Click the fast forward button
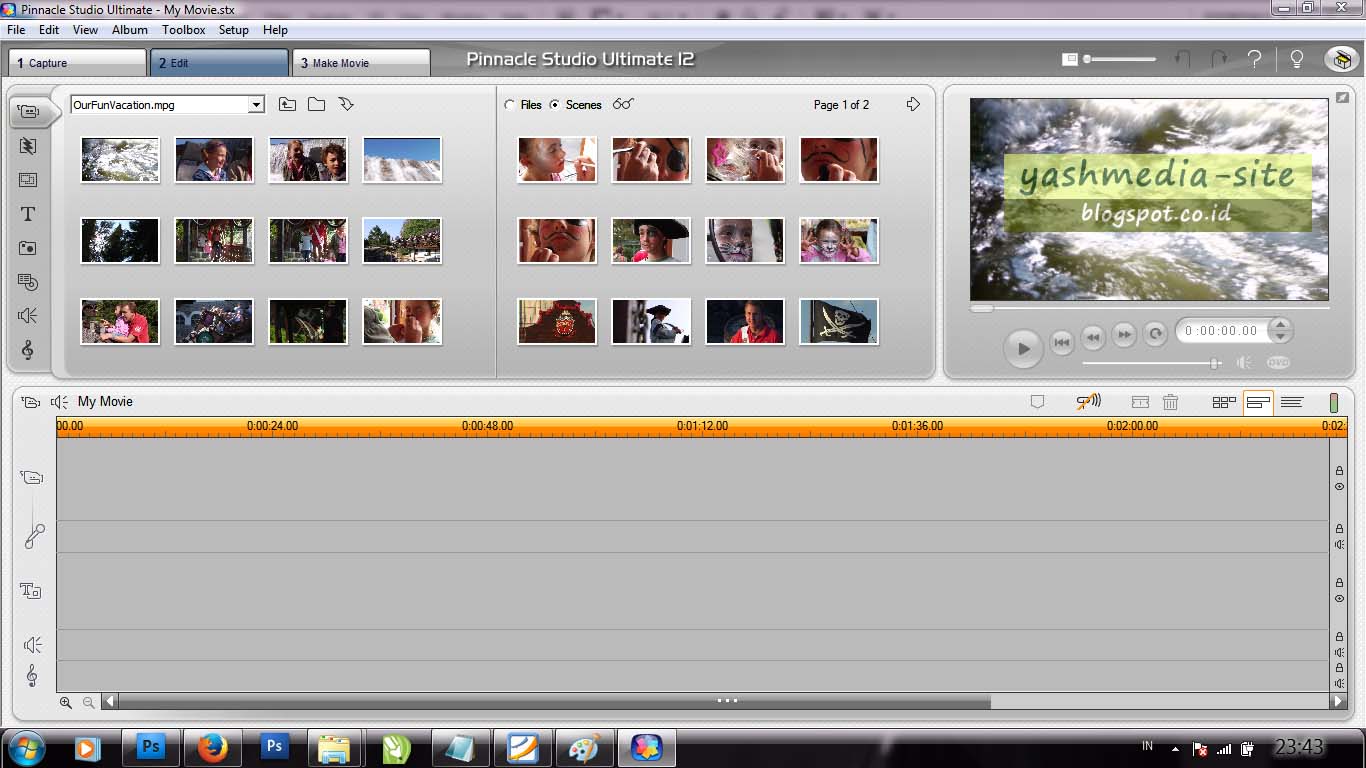This screenshot has height=768, width=1366. pos(1124,335)
